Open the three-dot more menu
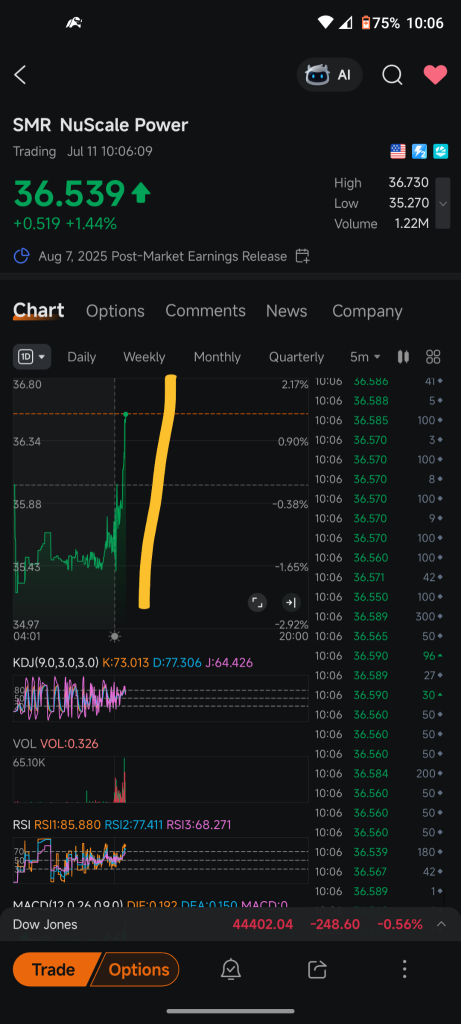 pos(404,969)
